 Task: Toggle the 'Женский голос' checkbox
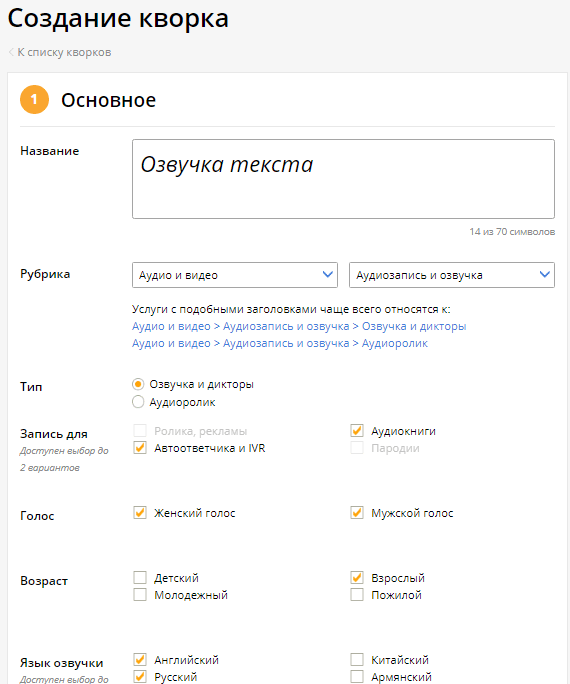[140, 513]
